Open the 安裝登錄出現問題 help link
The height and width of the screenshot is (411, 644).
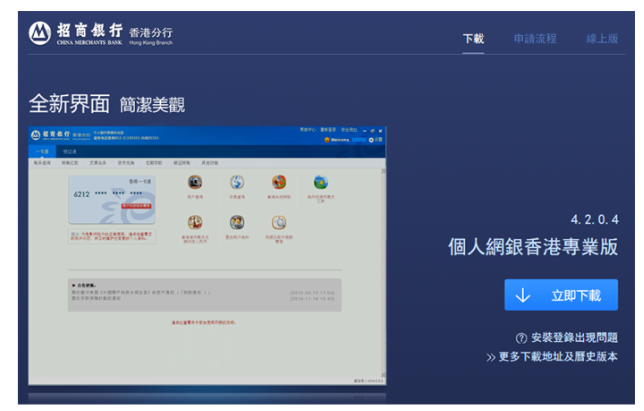(567, 338)
